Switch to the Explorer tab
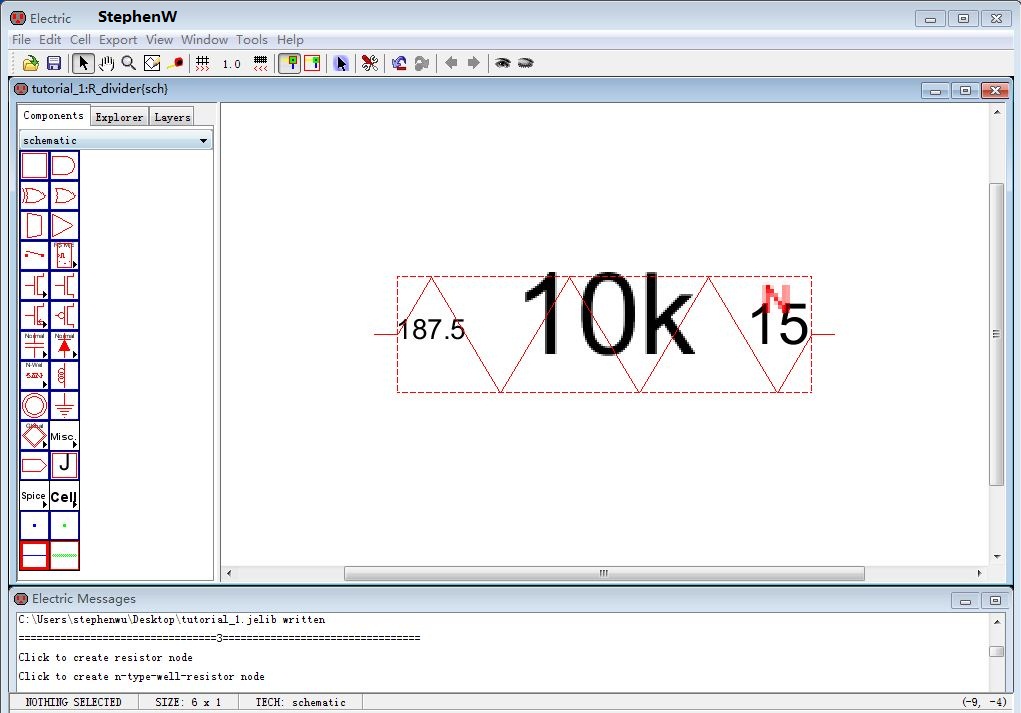This screenshot has height=713, width=1021. click(119, 117)
